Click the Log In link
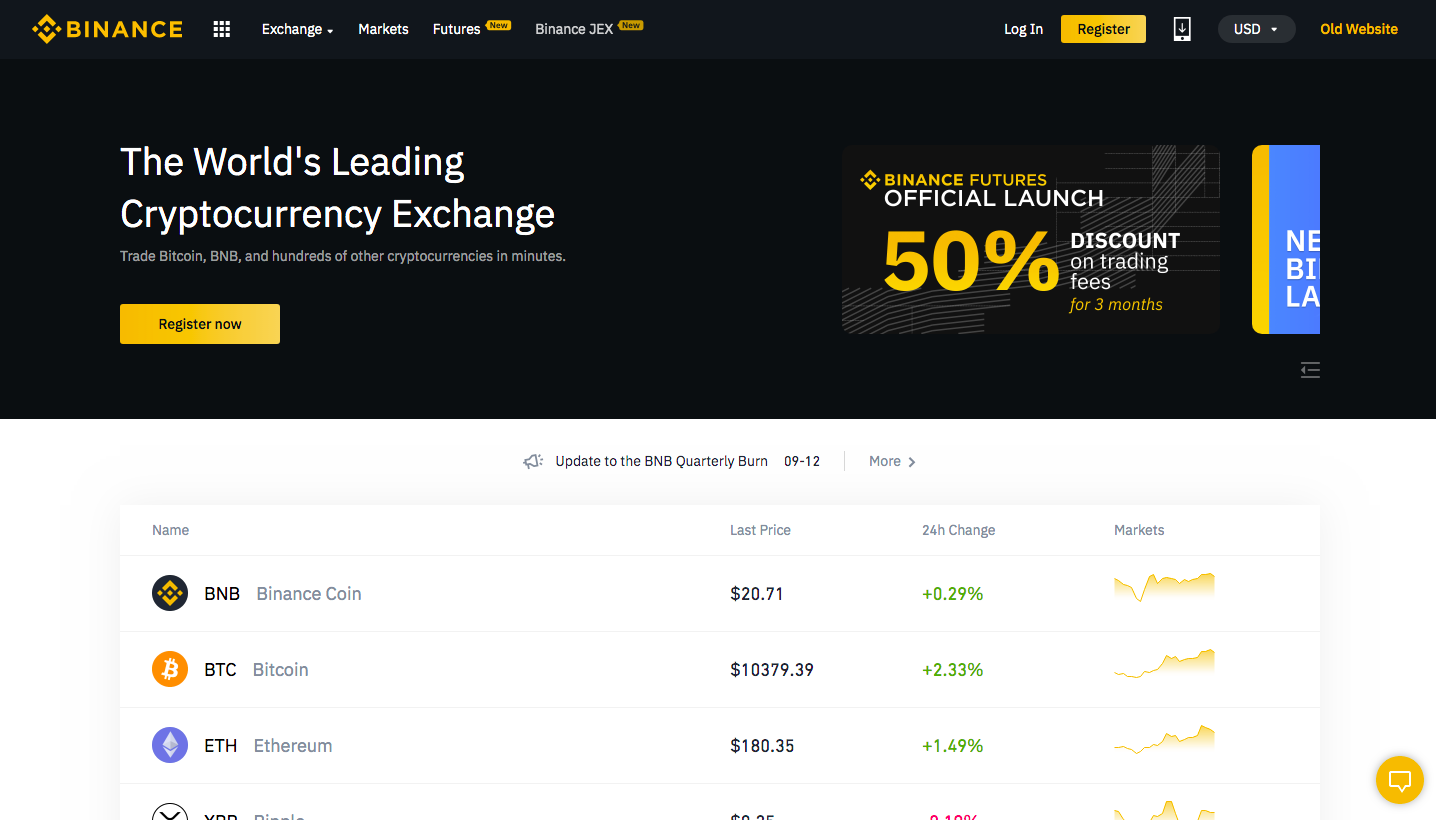Viewport: 1436px width, 820px height. (1023, 29)
